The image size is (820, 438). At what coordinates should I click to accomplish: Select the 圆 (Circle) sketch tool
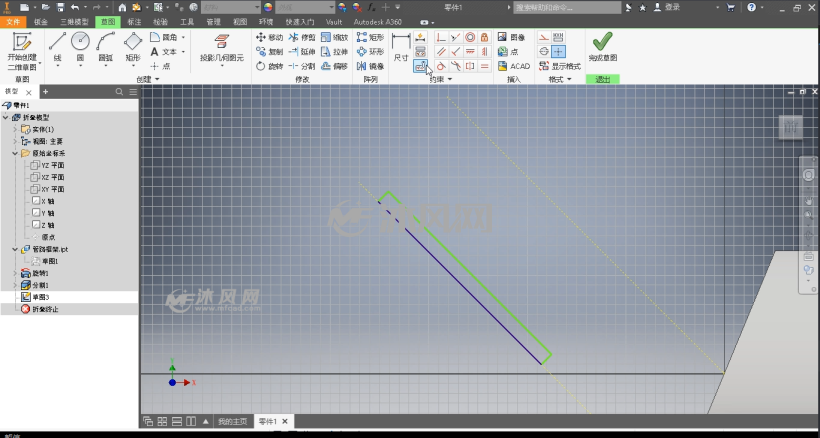point(80,48)
